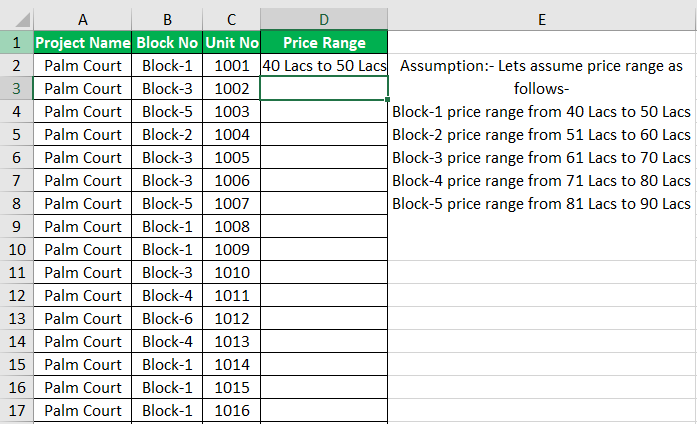Viewport: 697px width, 424px height.
Task: Click the Unit No header cell
Action: pyautogui.click(x=232, y=42)
